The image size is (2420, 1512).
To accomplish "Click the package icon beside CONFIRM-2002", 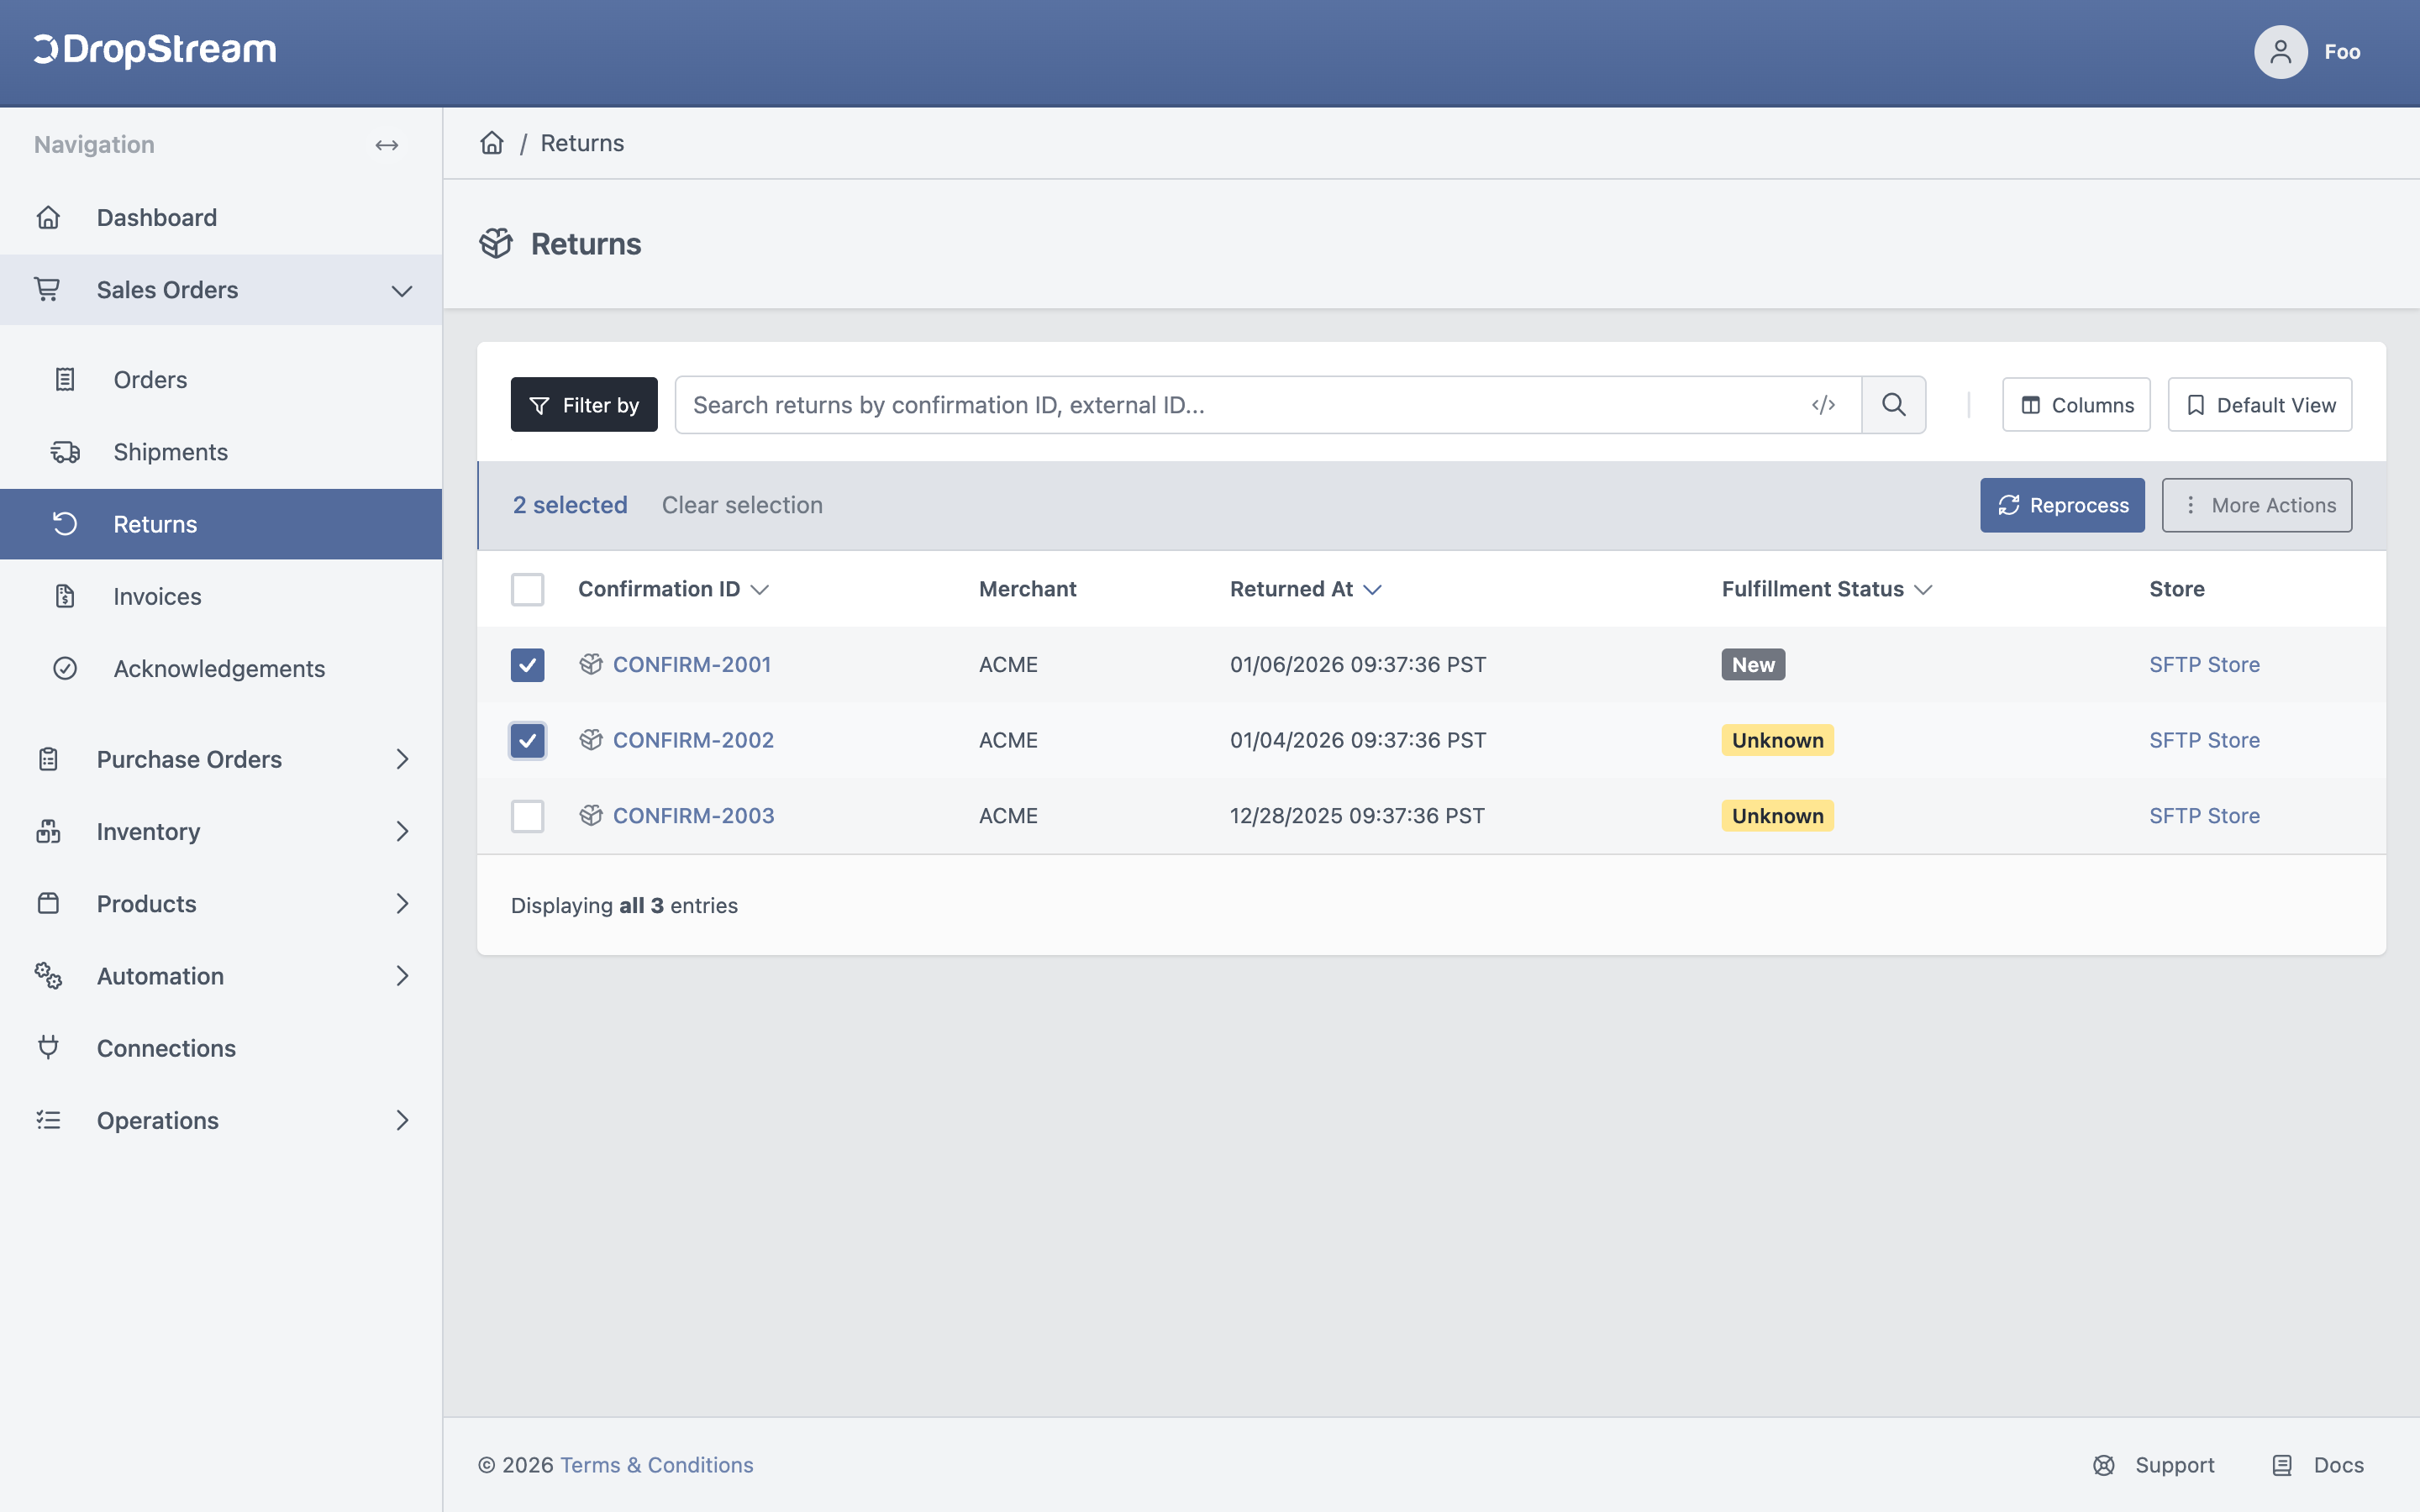I will [591, 740].
